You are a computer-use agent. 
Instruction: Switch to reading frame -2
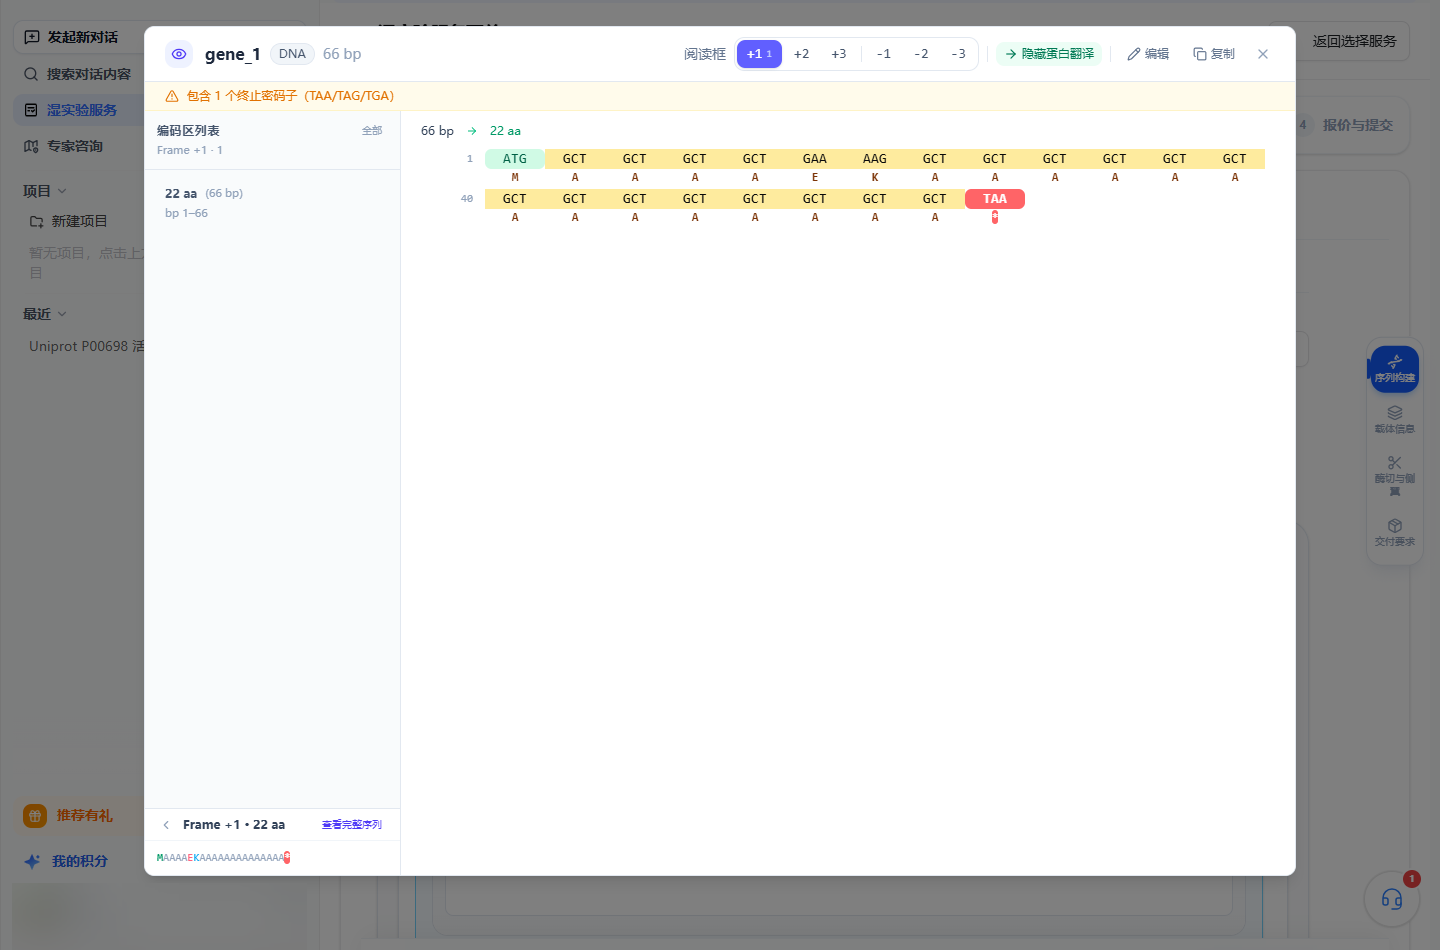(921, 54)
